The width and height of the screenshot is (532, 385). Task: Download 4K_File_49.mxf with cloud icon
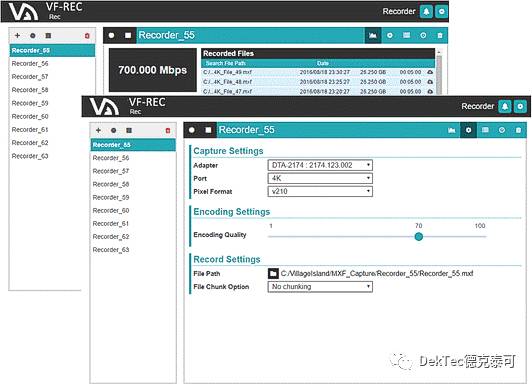click(430, 72)
